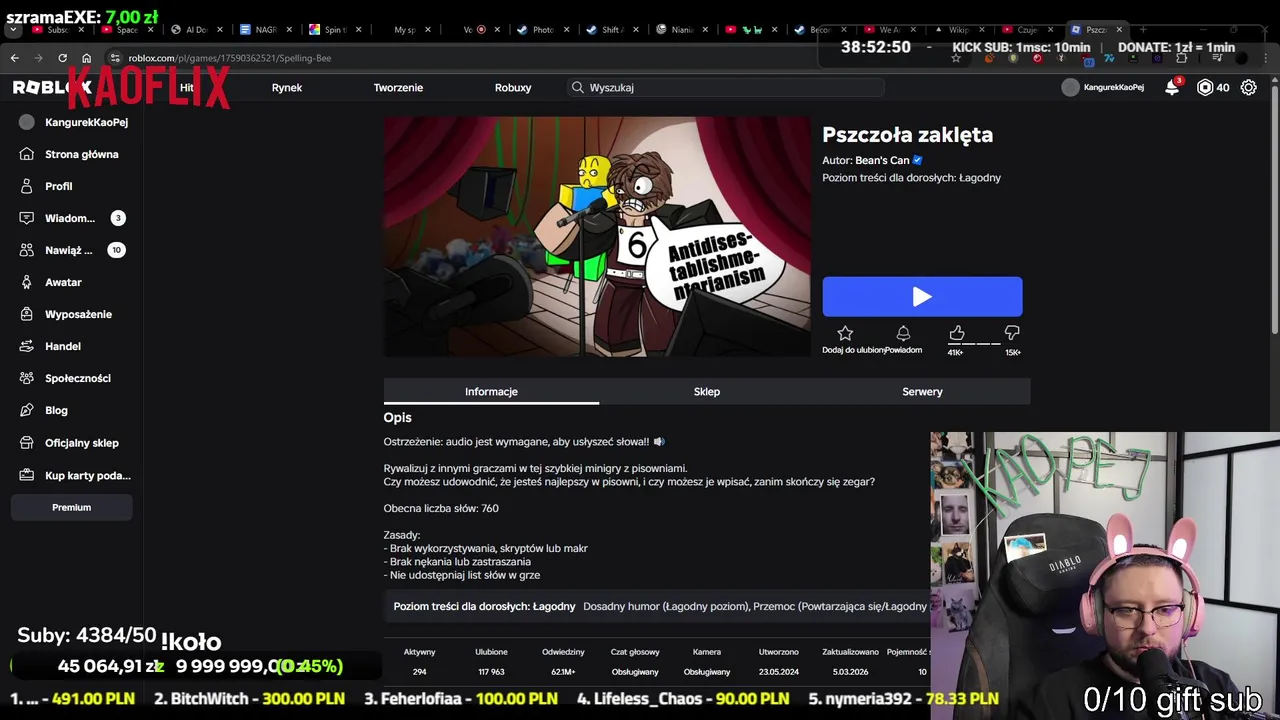
Task: Open KangurekKaoPej profile in the header
Action: (x=1103, y=87)
